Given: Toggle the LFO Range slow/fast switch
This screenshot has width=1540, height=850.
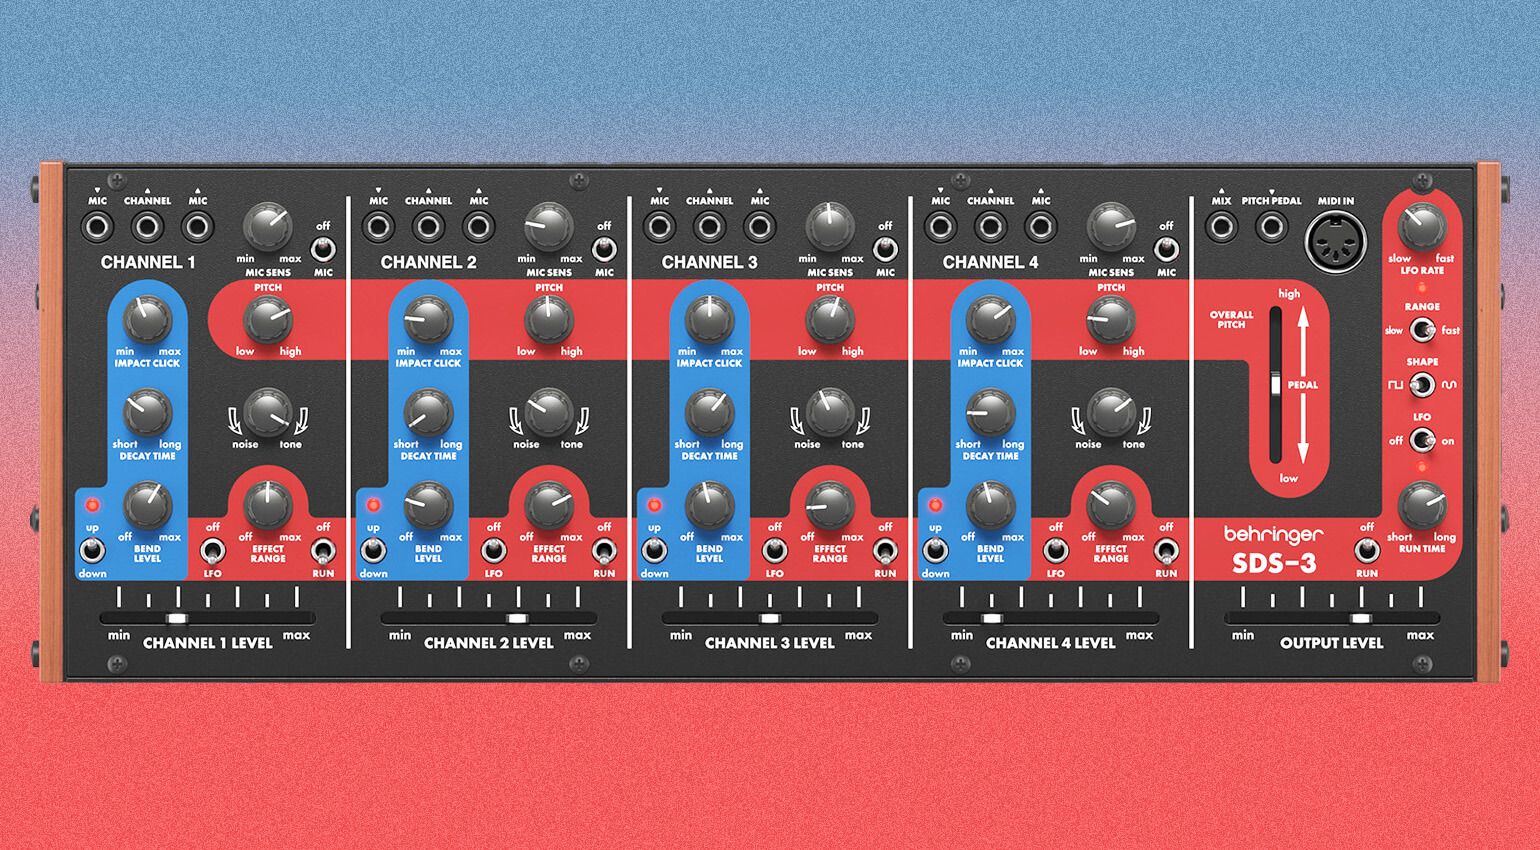Looking at the screenshot, I should pyautogui.click(x=1421, y=330).
